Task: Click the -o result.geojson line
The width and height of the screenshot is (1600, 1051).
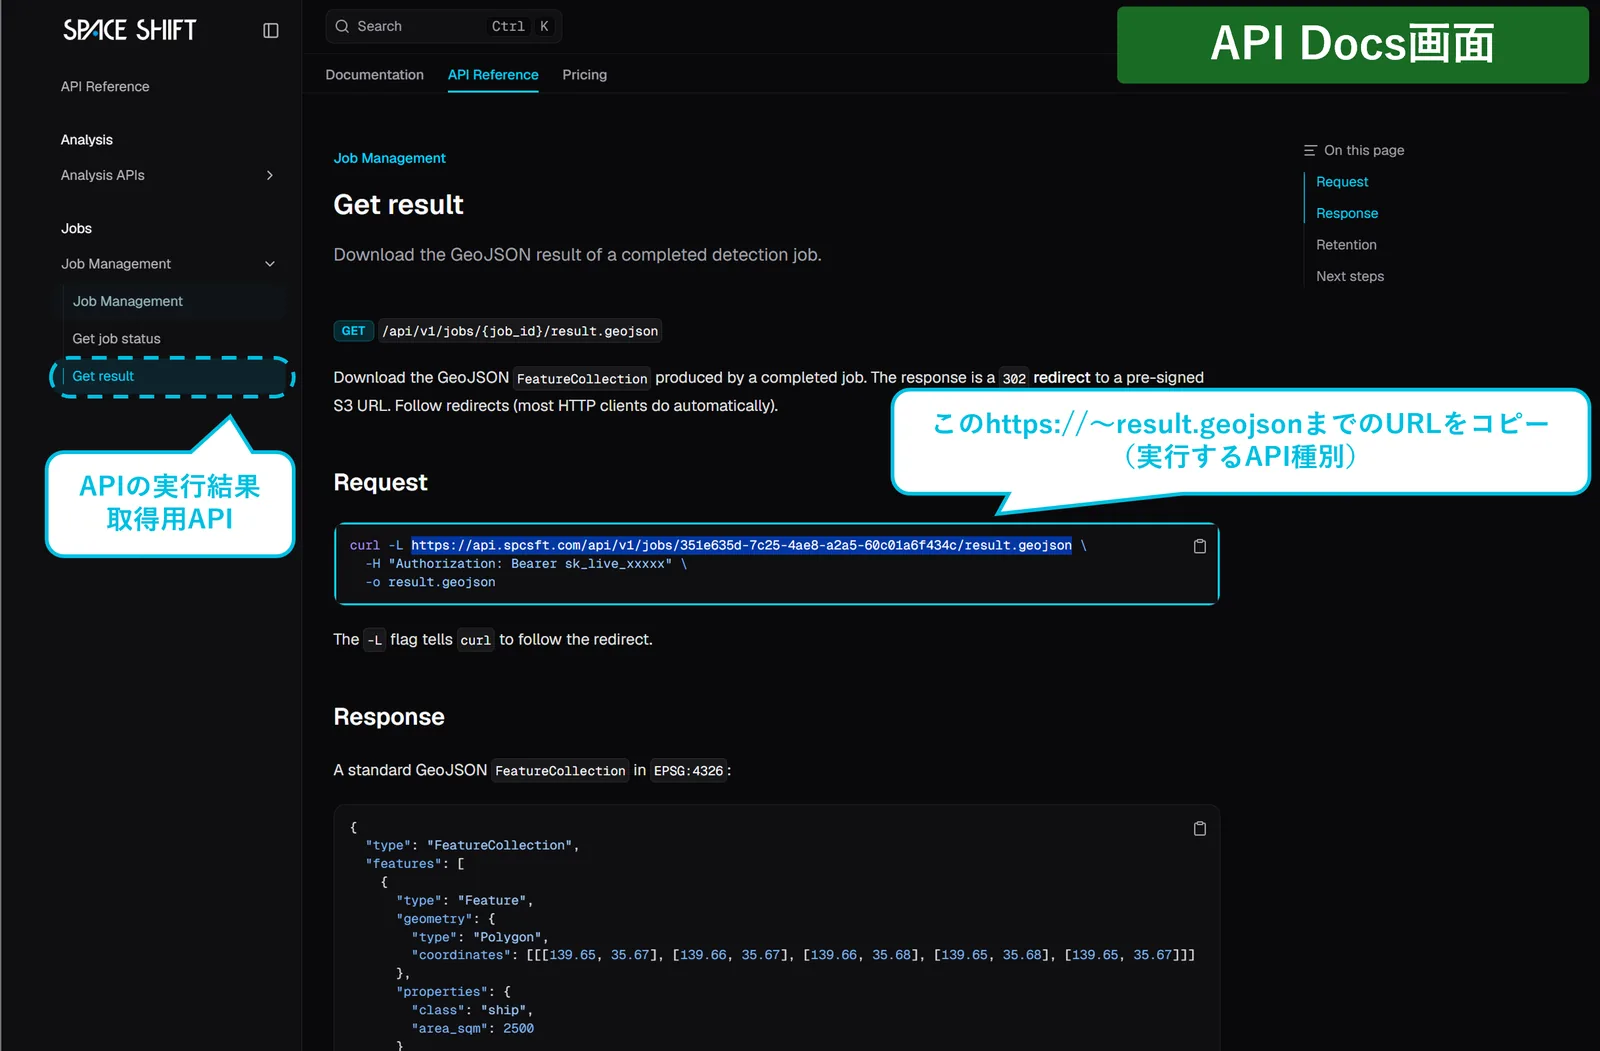Action: tap(430, 582)
